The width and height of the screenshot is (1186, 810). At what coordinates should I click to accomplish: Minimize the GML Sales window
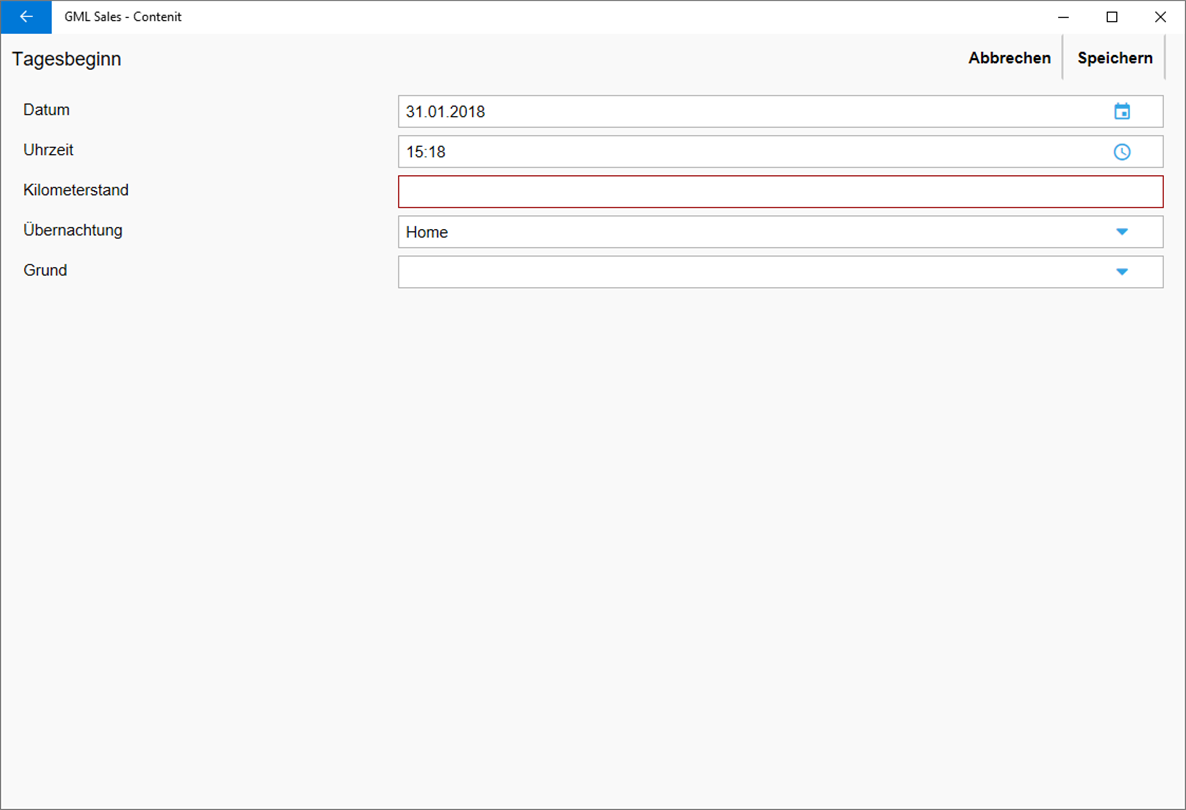pos(1063,17)
